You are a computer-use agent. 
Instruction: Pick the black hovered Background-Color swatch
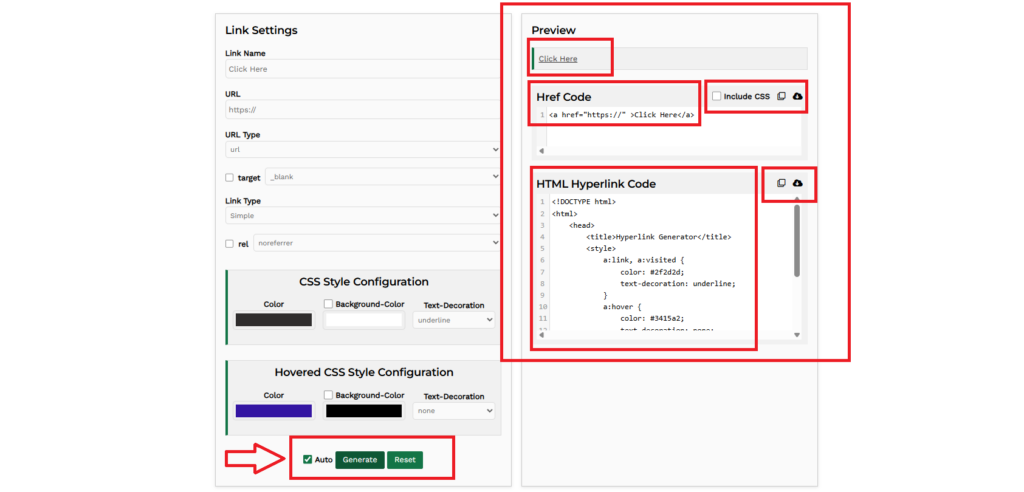click(x=364, y=411)
